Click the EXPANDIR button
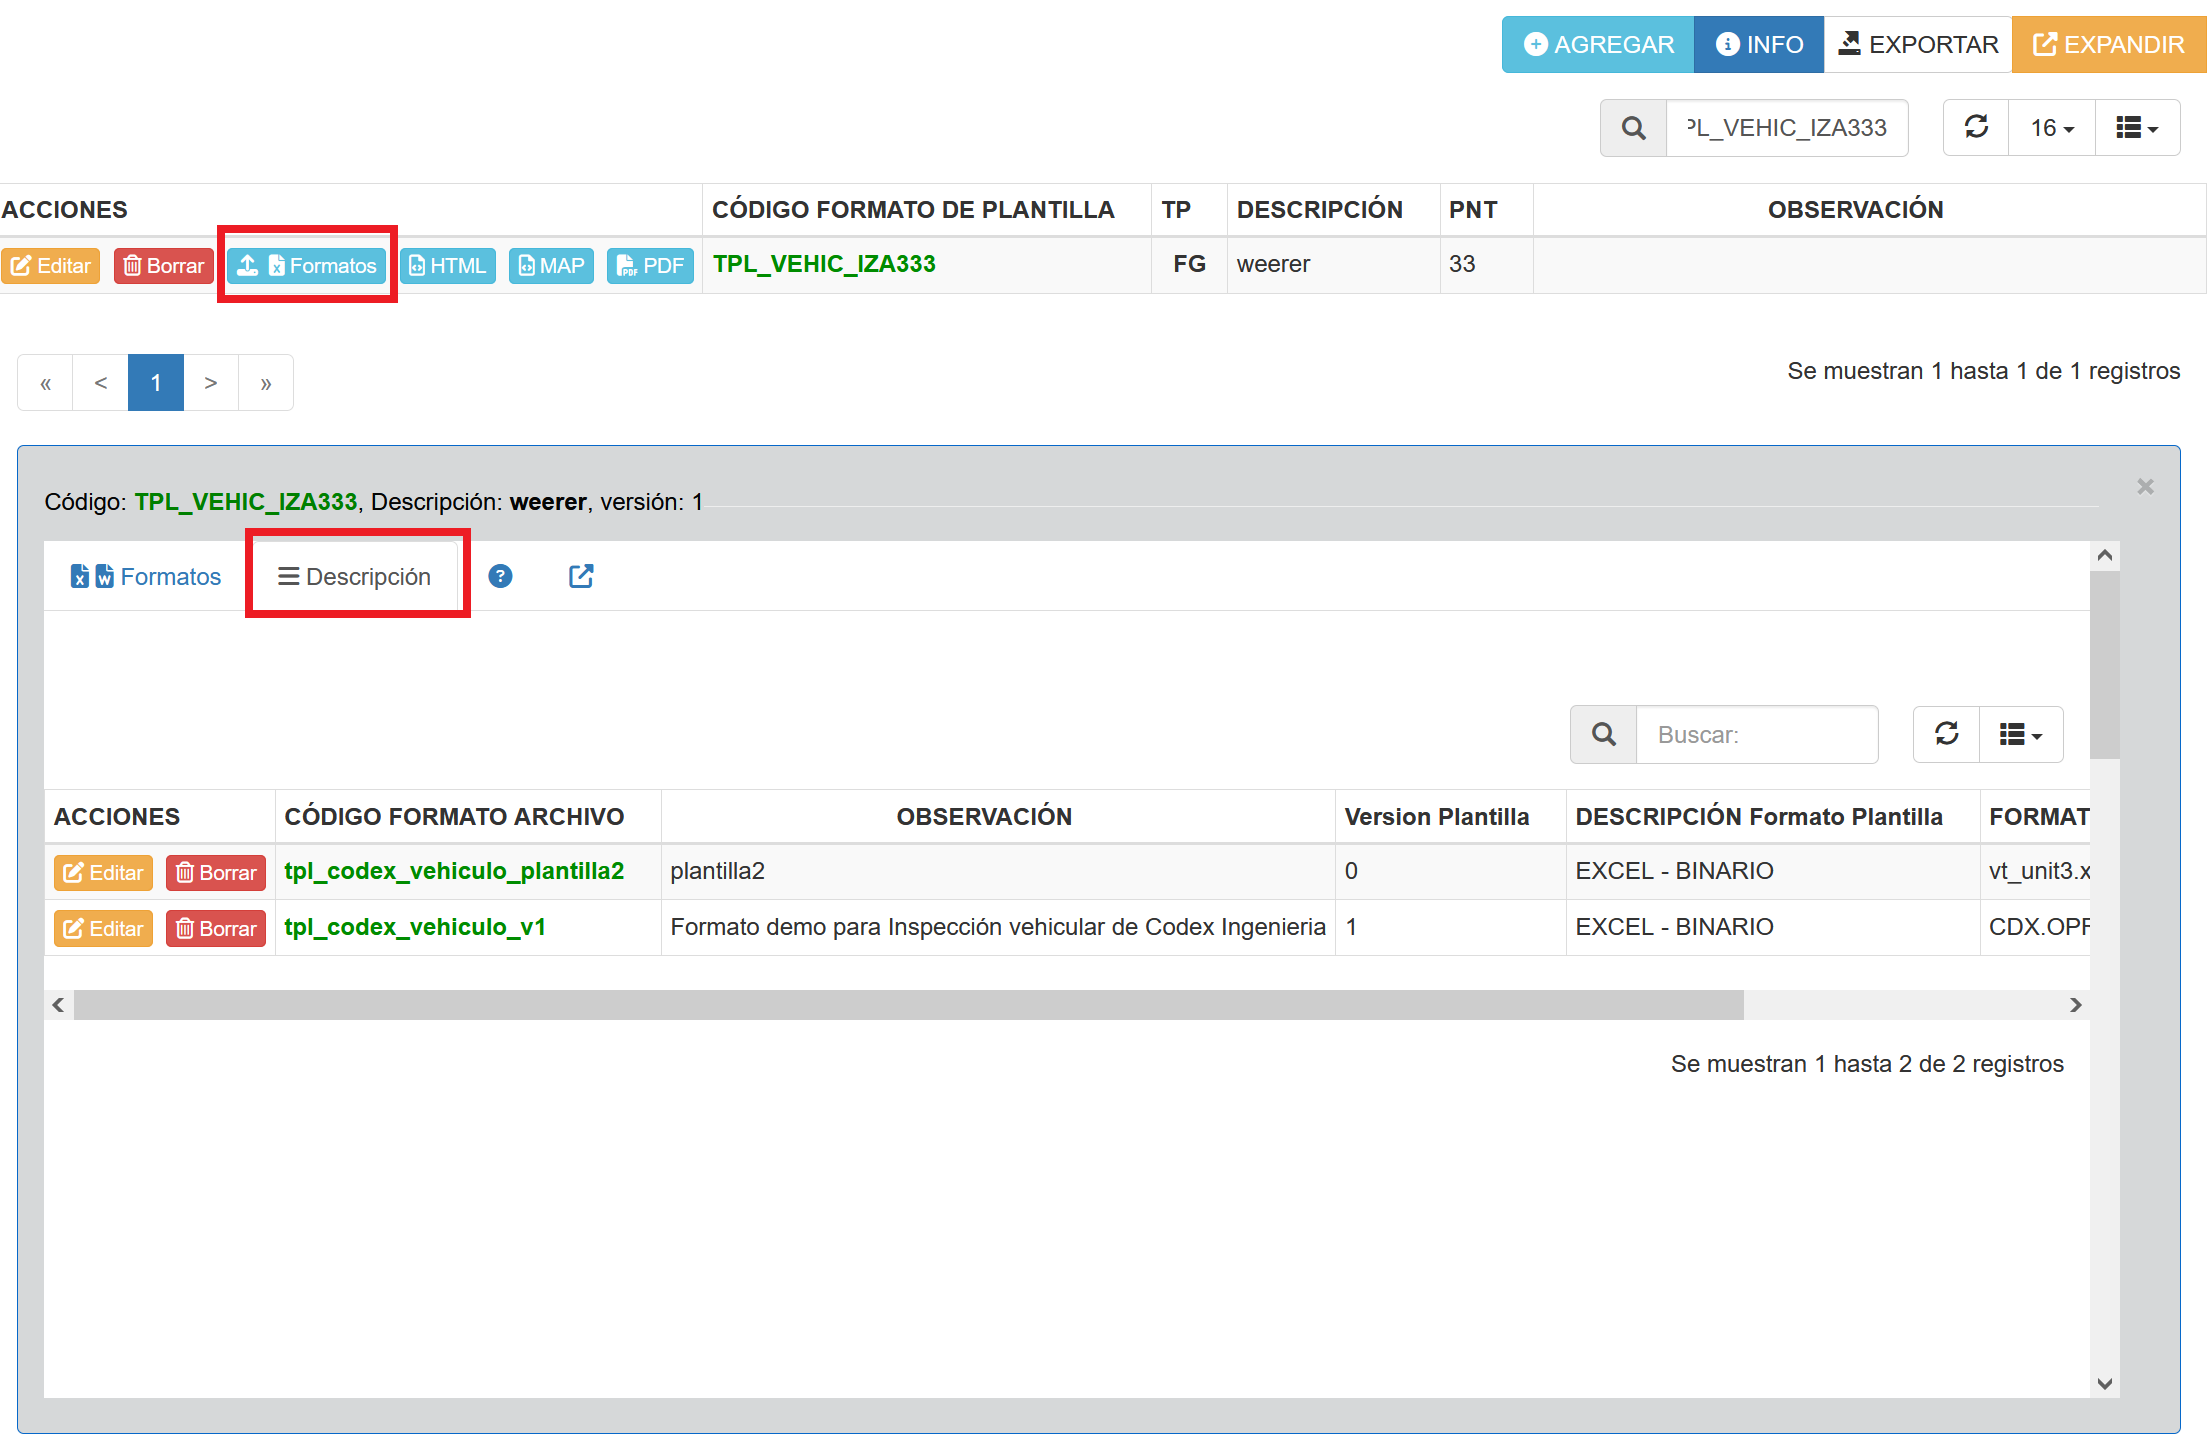 coord(2108,45)
